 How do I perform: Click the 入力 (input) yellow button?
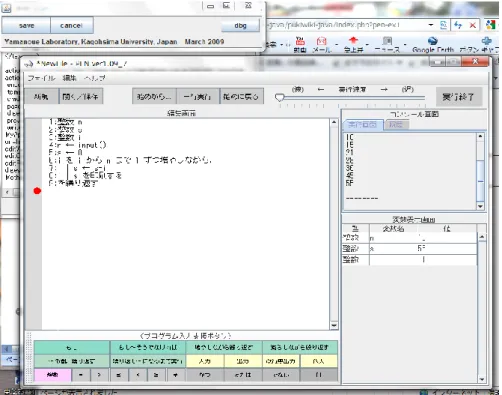(205, 361)
